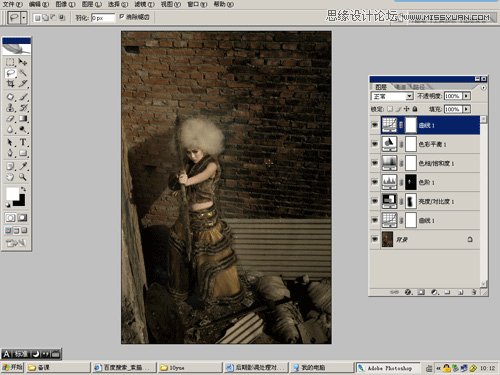
Task: Toggle the anti-alias (消除锯齿) checkbox
Action: coord(122,16)
